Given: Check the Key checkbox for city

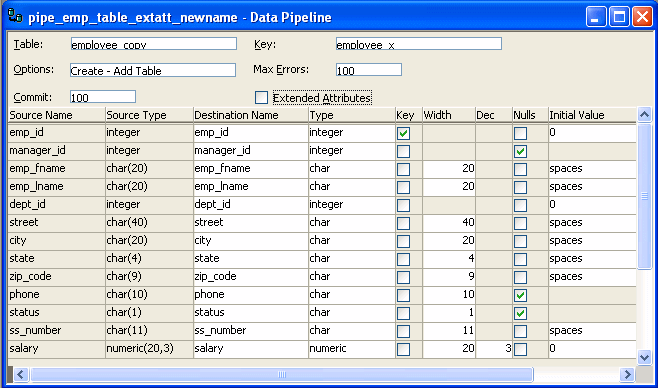Looking at the screenshot, I should [403, 242].
